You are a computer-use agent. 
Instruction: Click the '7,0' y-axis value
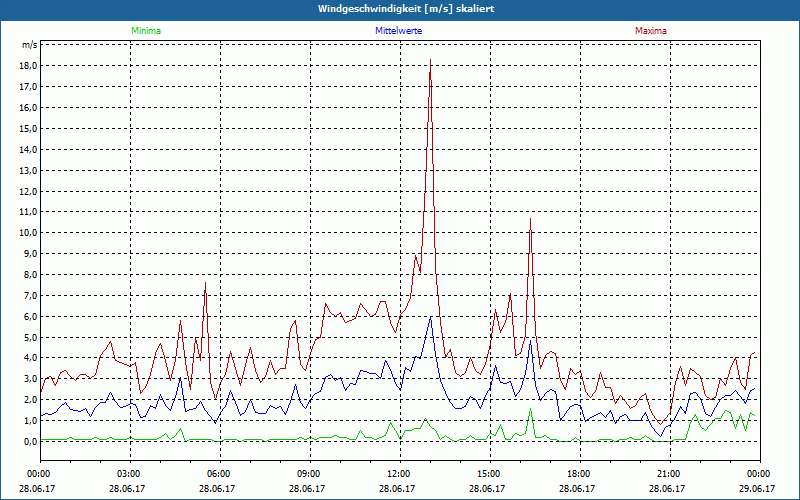(30, 295)
